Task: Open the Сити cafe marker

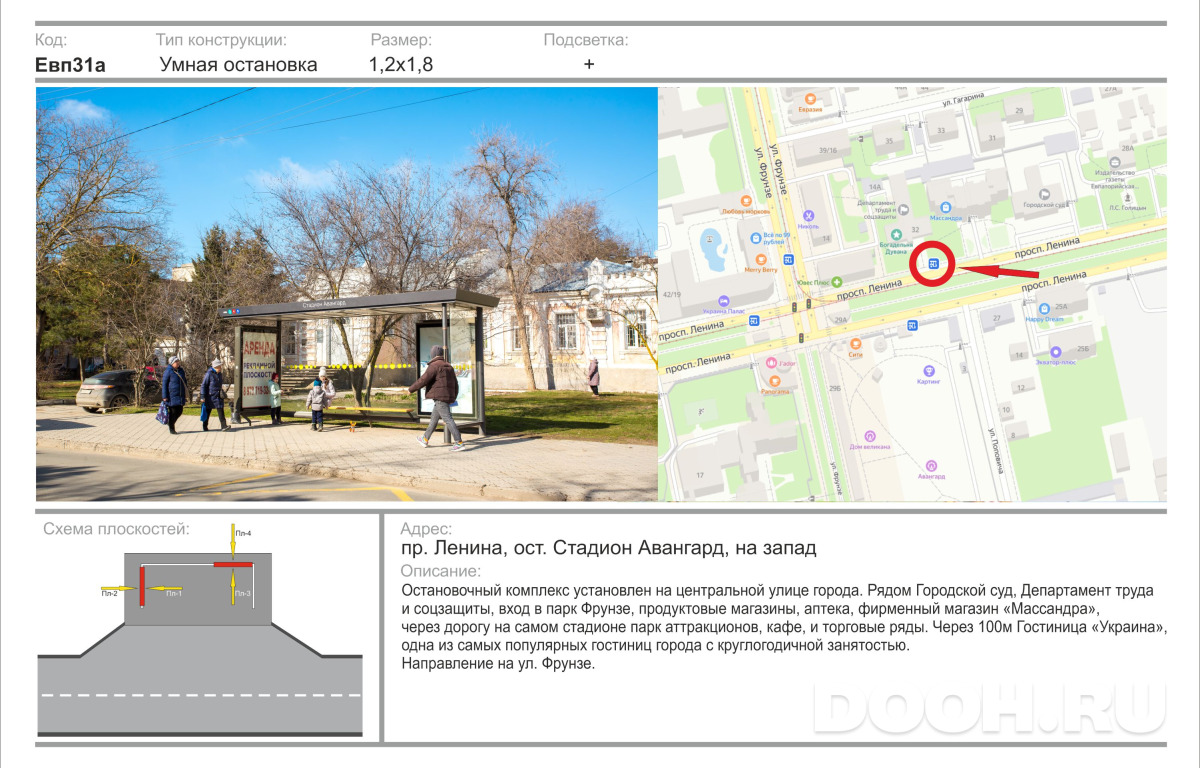Action: click(x=854, y=343)
